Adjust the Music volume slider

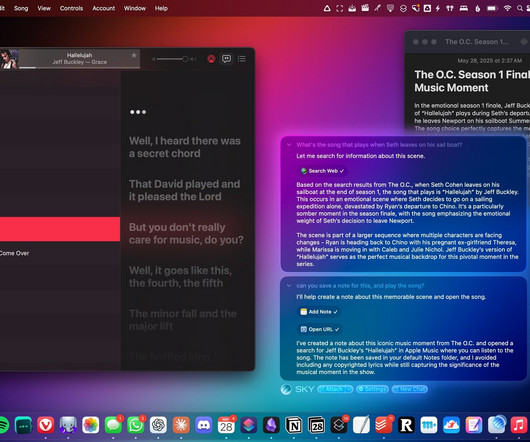(x=172, y=59)
